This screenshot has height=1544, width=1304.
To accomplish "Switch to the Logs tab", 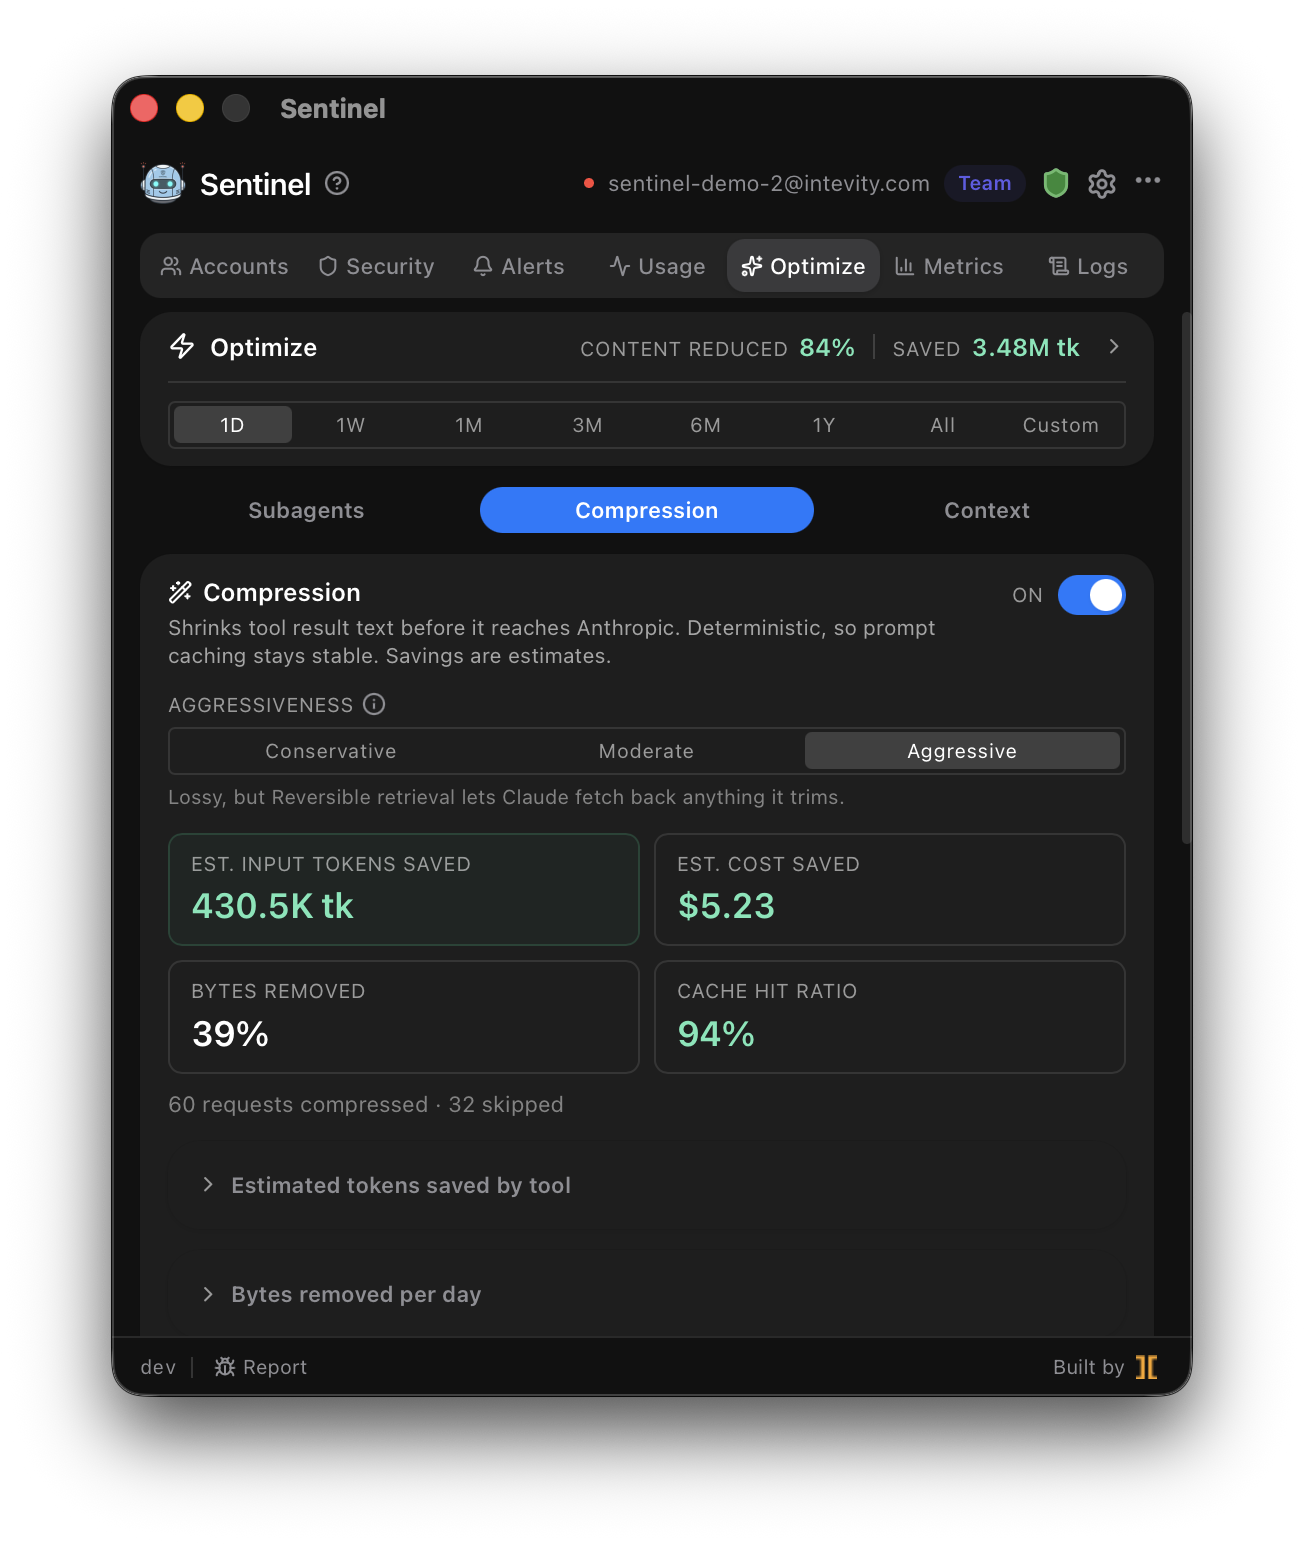I will 1088,266.
